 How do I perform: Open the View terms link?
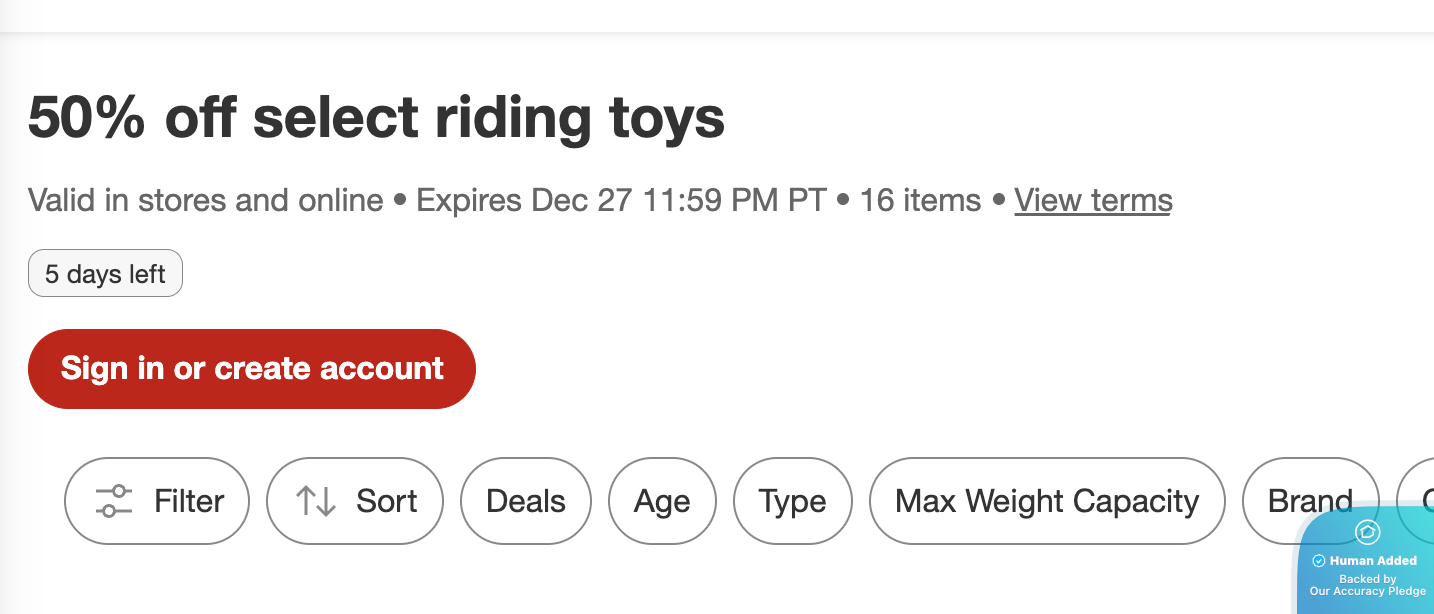(x=1093, y=200)
